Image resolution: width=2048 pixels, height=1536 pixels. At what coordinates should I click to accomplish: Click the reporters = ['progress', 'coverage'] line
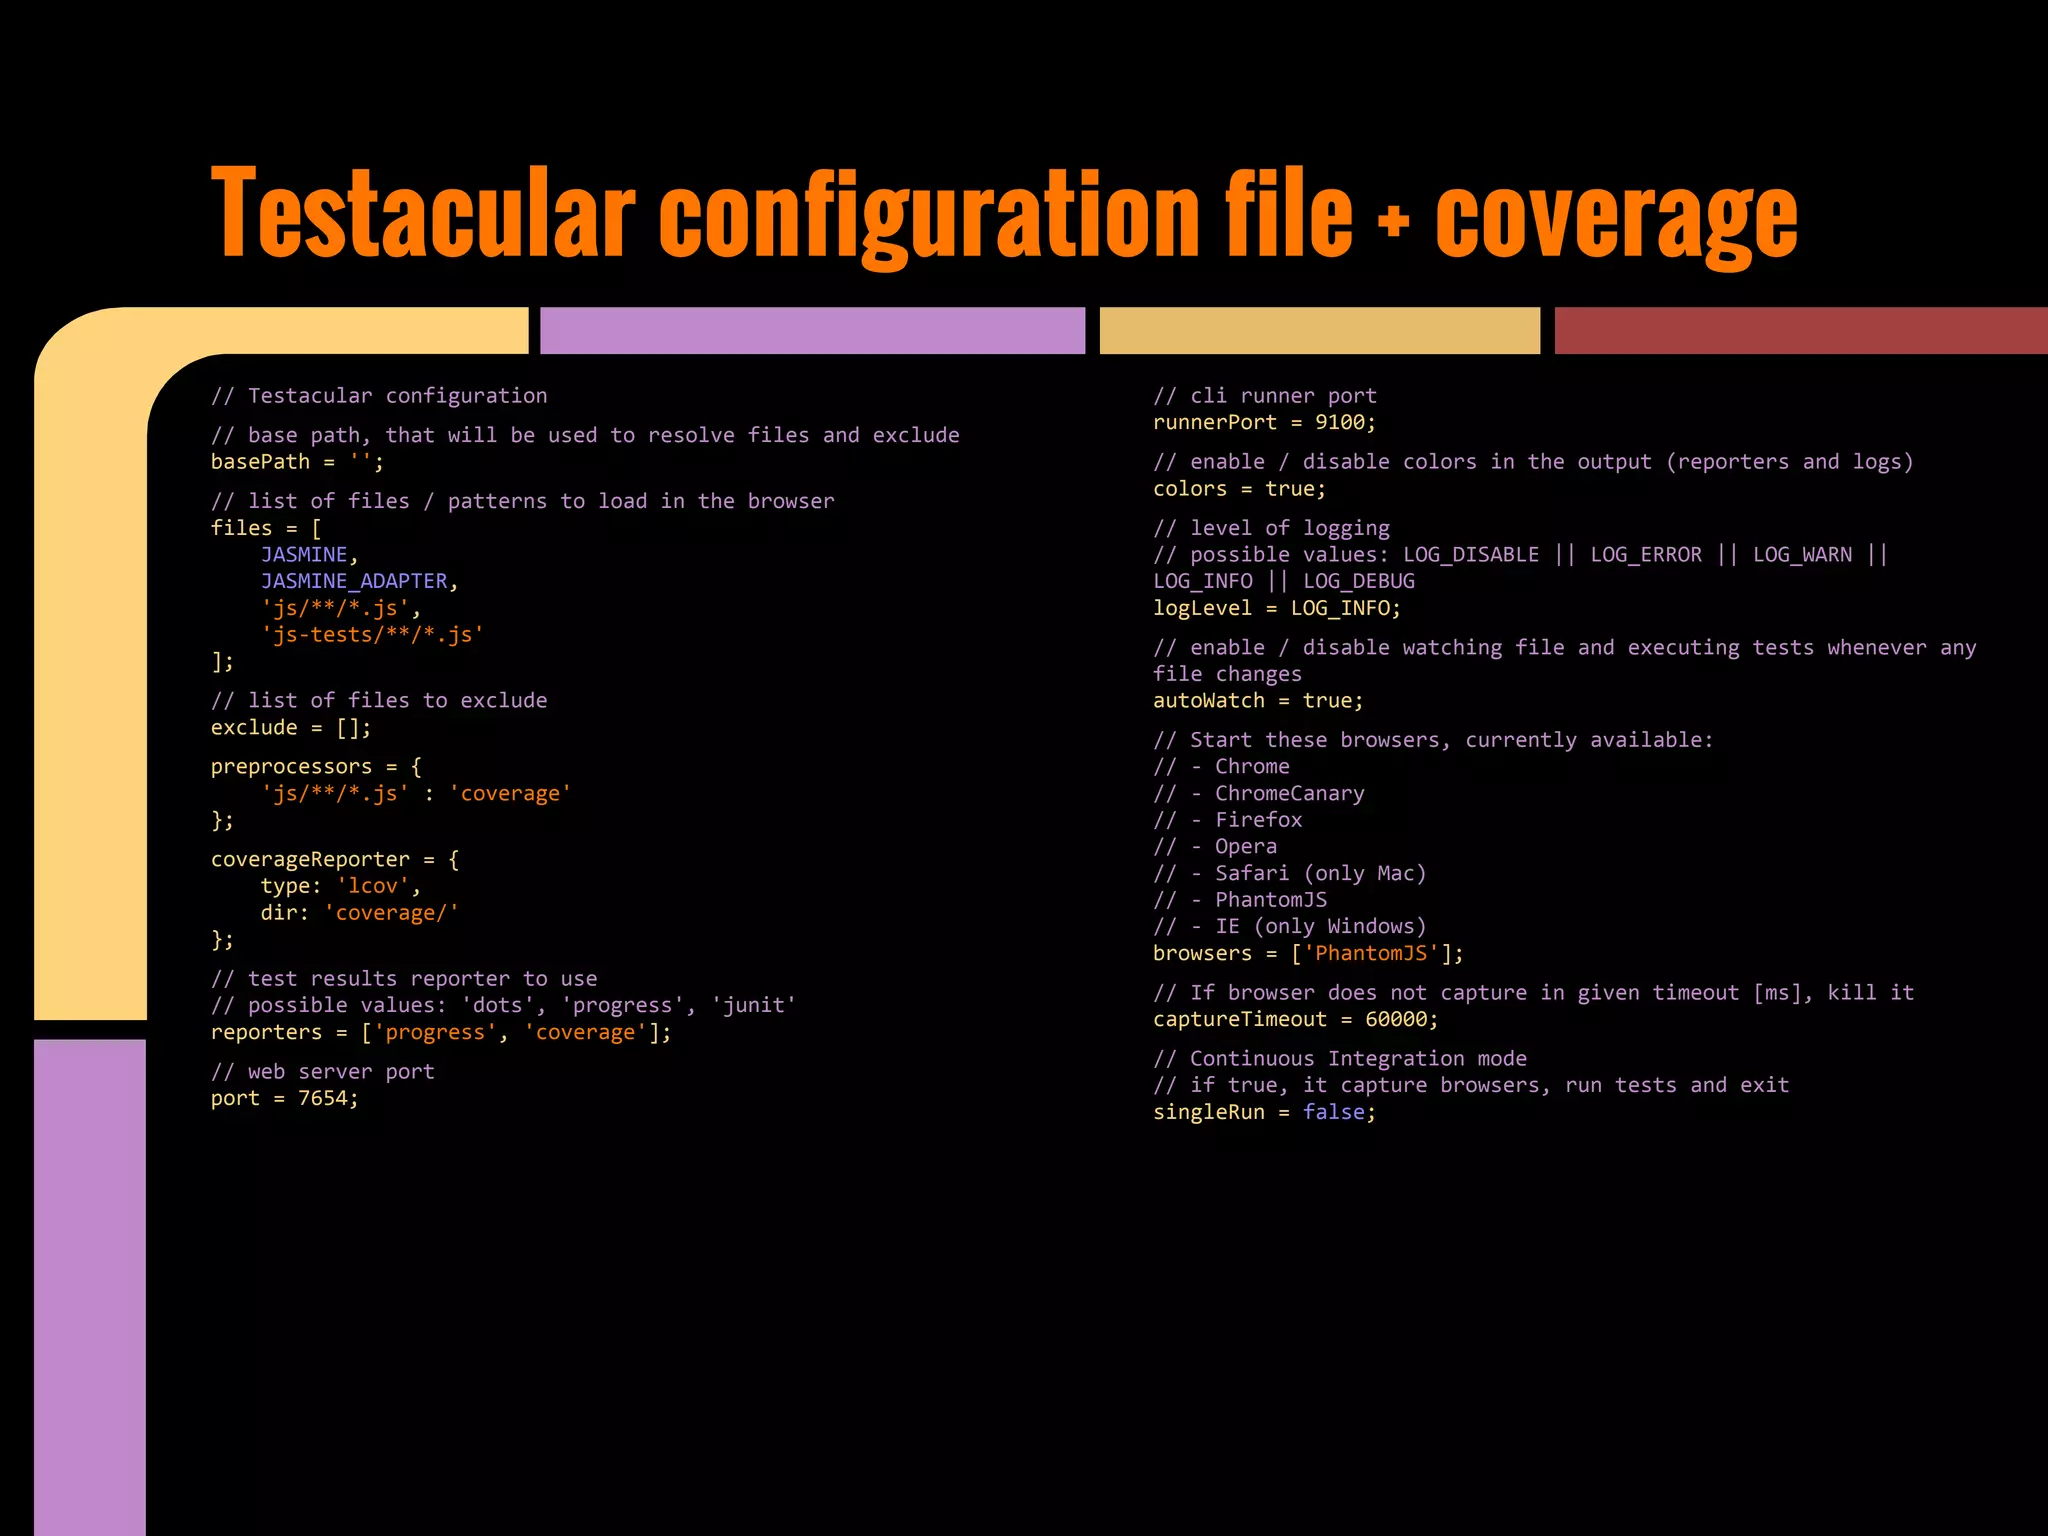click(441, 1032)
